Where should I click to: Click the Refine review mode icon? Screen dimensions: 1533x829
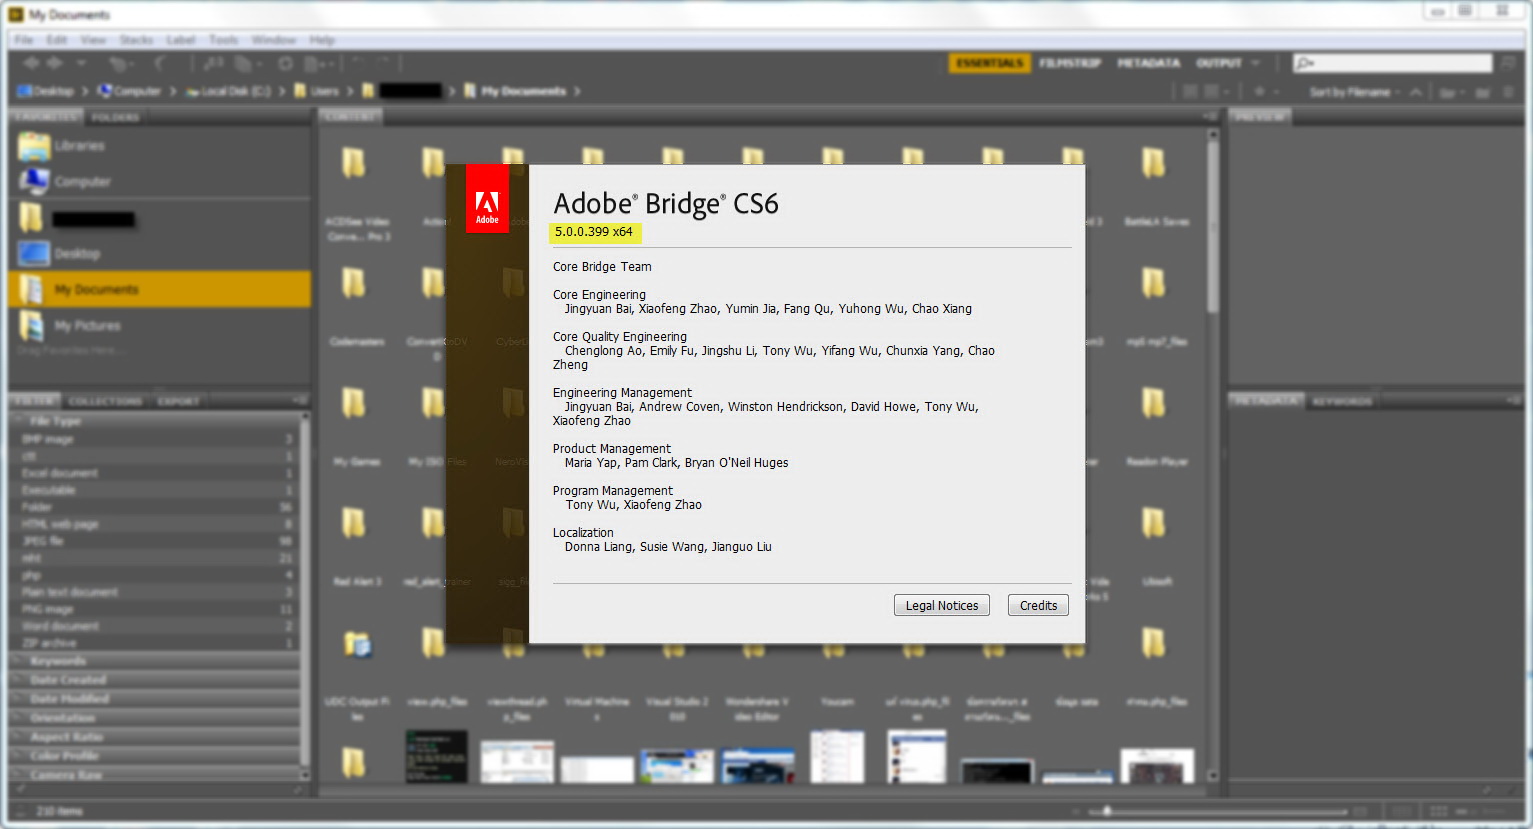coord(246,63)
